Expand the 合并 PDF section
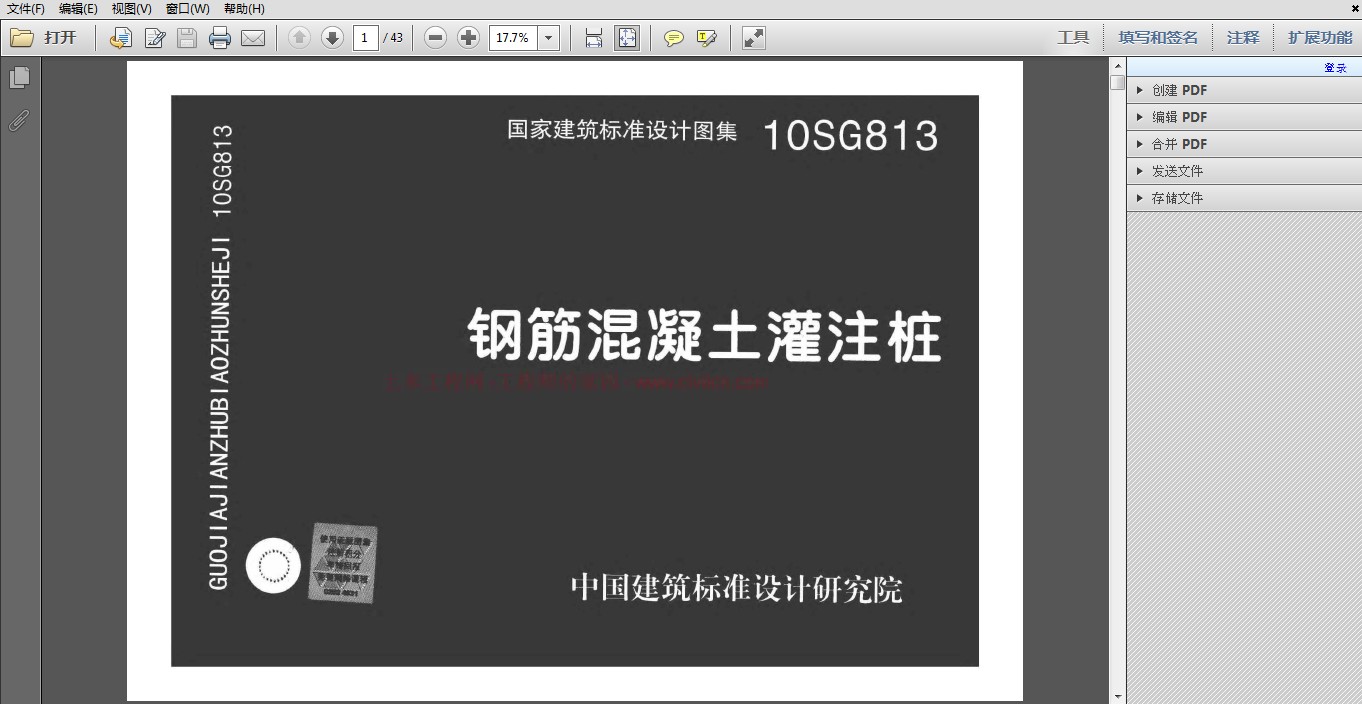 (1244, 144)
